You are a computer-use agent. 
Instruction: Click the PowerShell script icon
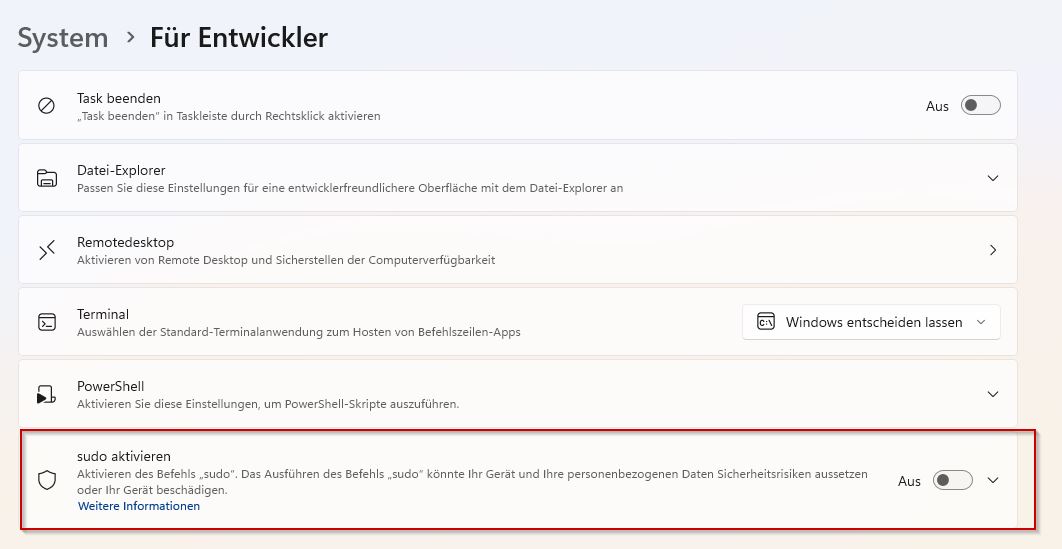pos(46,394)
